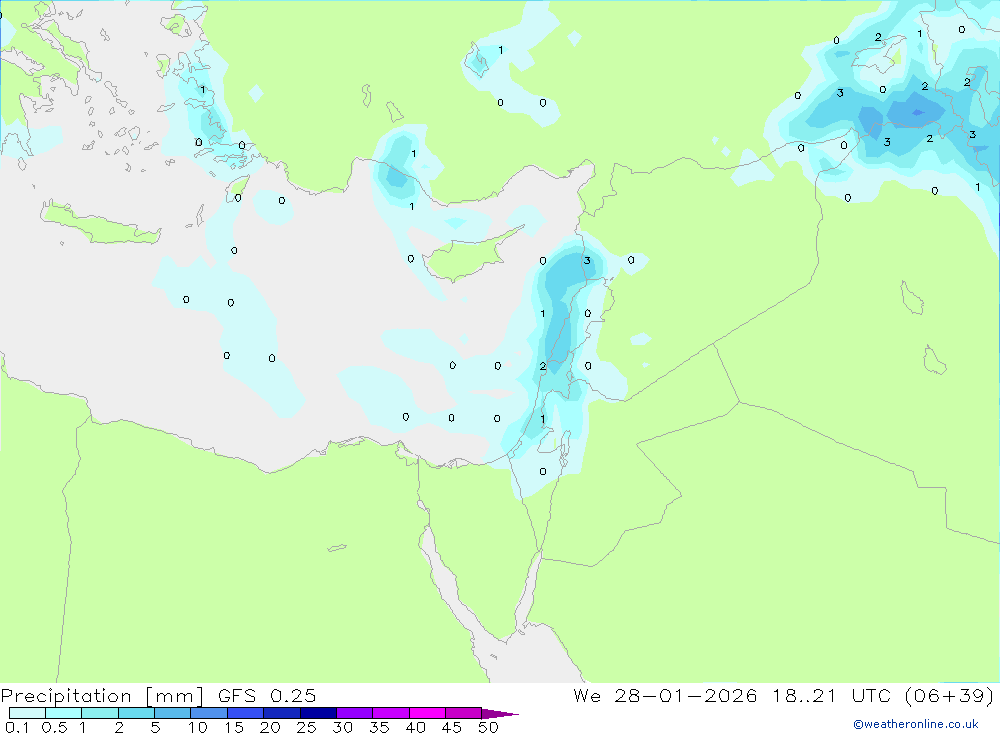The width and height of the screenshot is (1000, 733).
Task: Pick the 0.5–1 mm legend swatch
Action: pyautogui.click(x=64, y=713)
